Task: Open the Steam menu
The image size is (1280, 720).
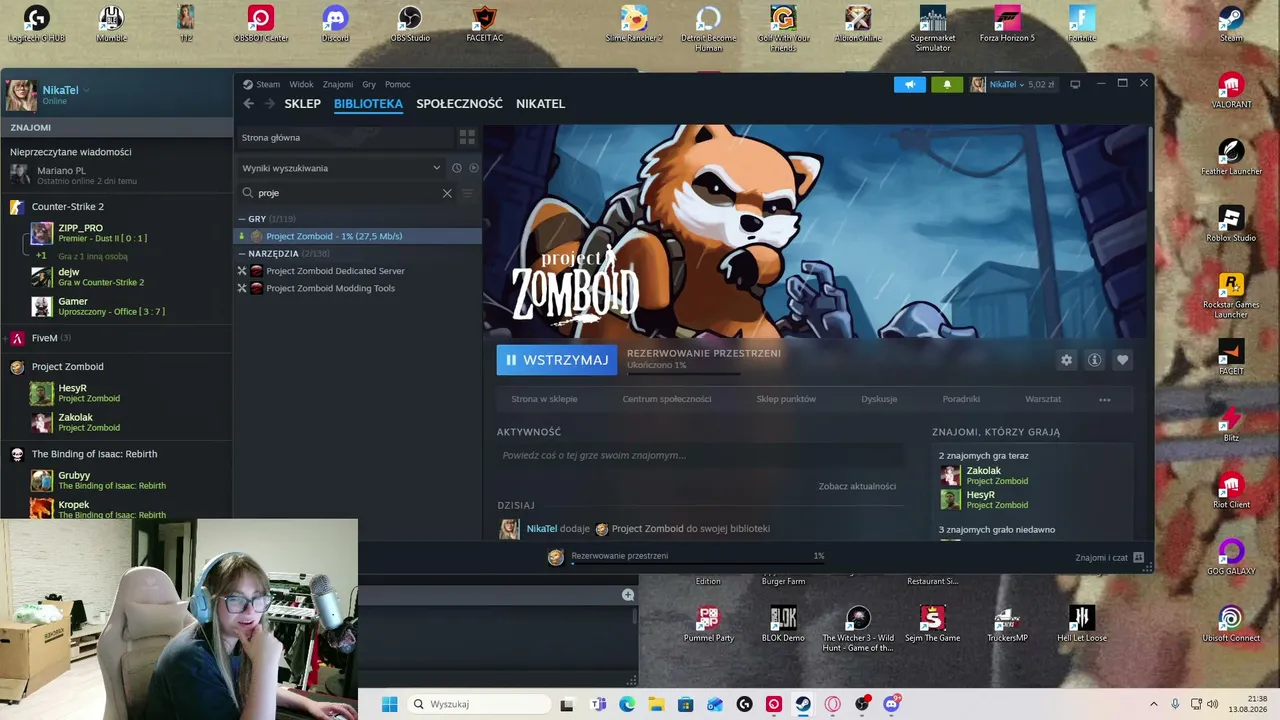Action: point(268,85)
